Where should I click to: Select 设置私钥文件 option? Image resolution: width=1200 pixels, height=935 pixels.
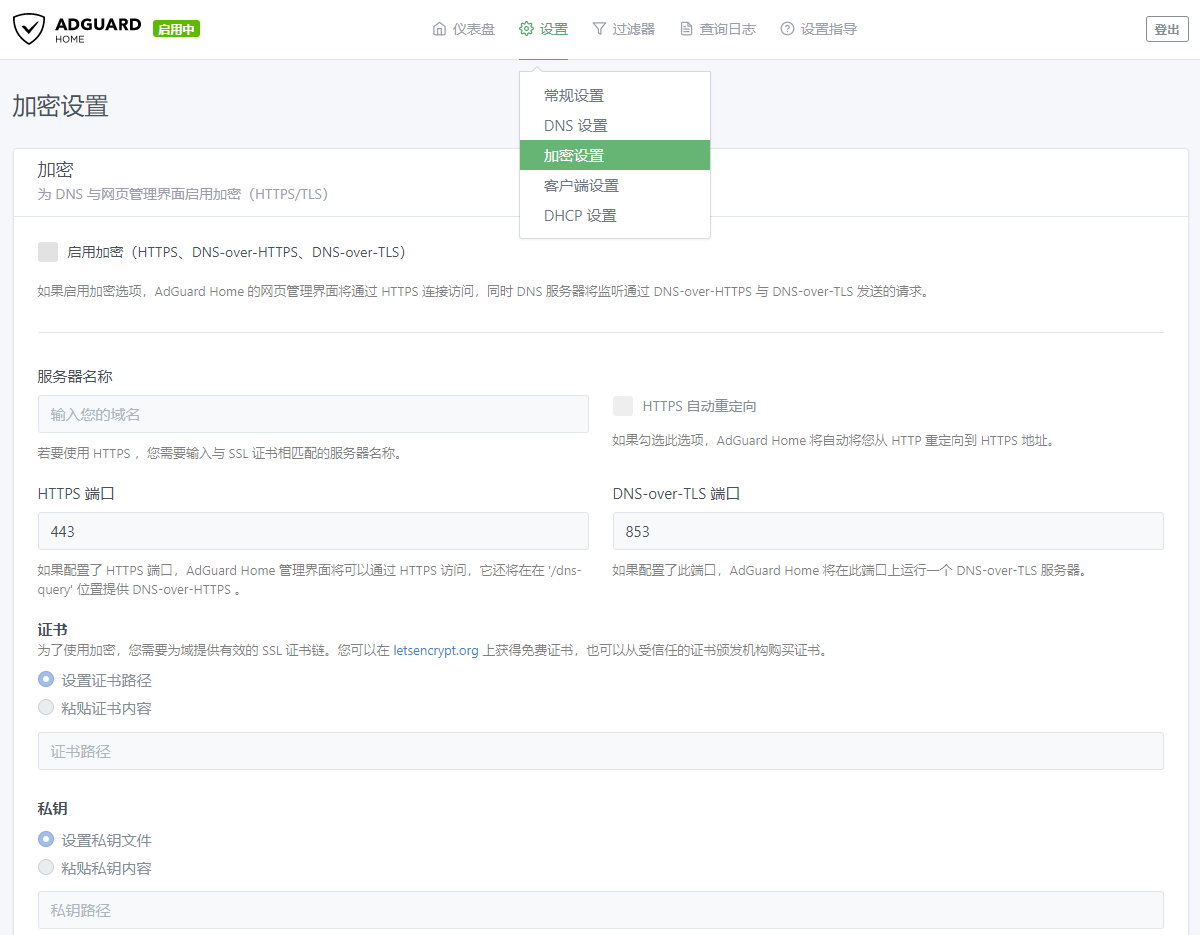[x=45, y=839]
